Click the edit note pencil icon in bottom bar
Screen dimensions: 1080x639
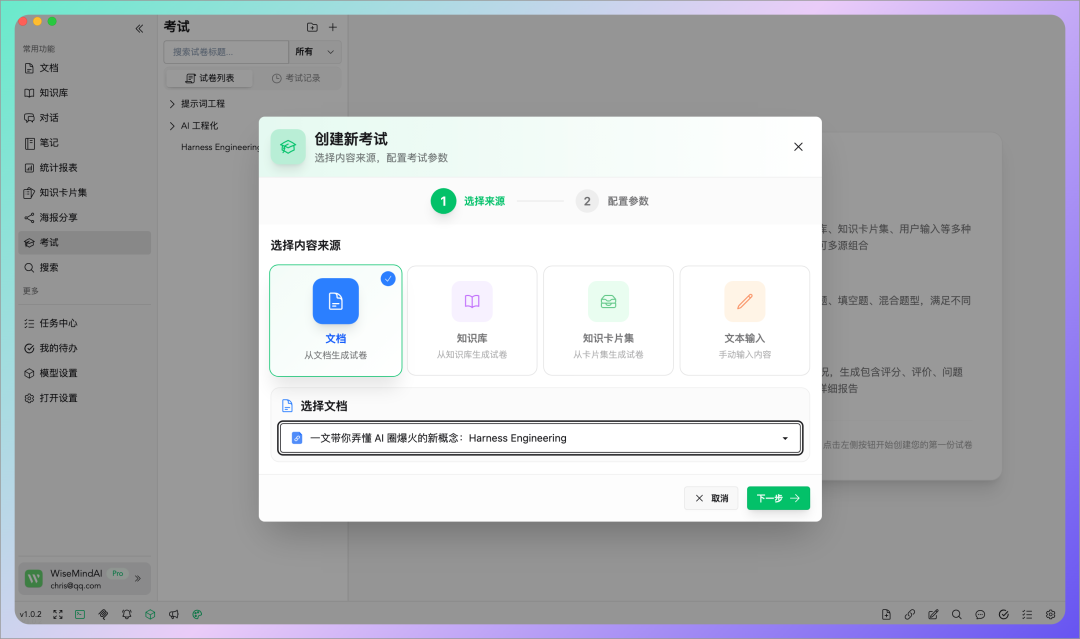click(933, 614)
